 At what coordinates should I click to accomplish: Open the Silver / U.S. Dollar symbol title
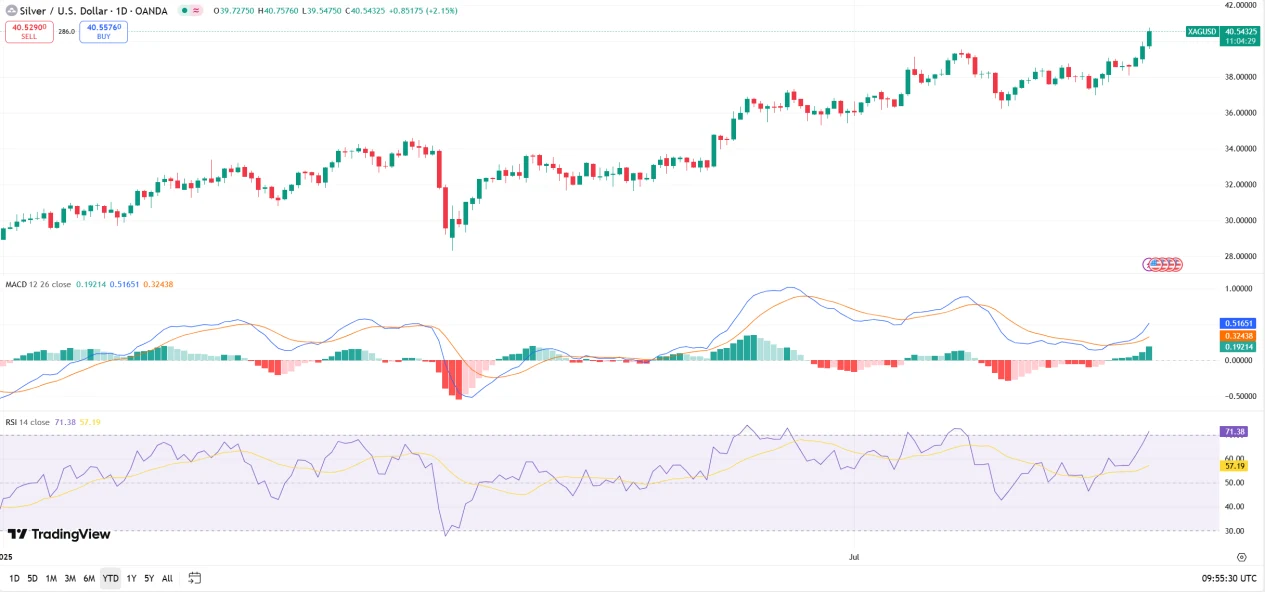(94, 11)
